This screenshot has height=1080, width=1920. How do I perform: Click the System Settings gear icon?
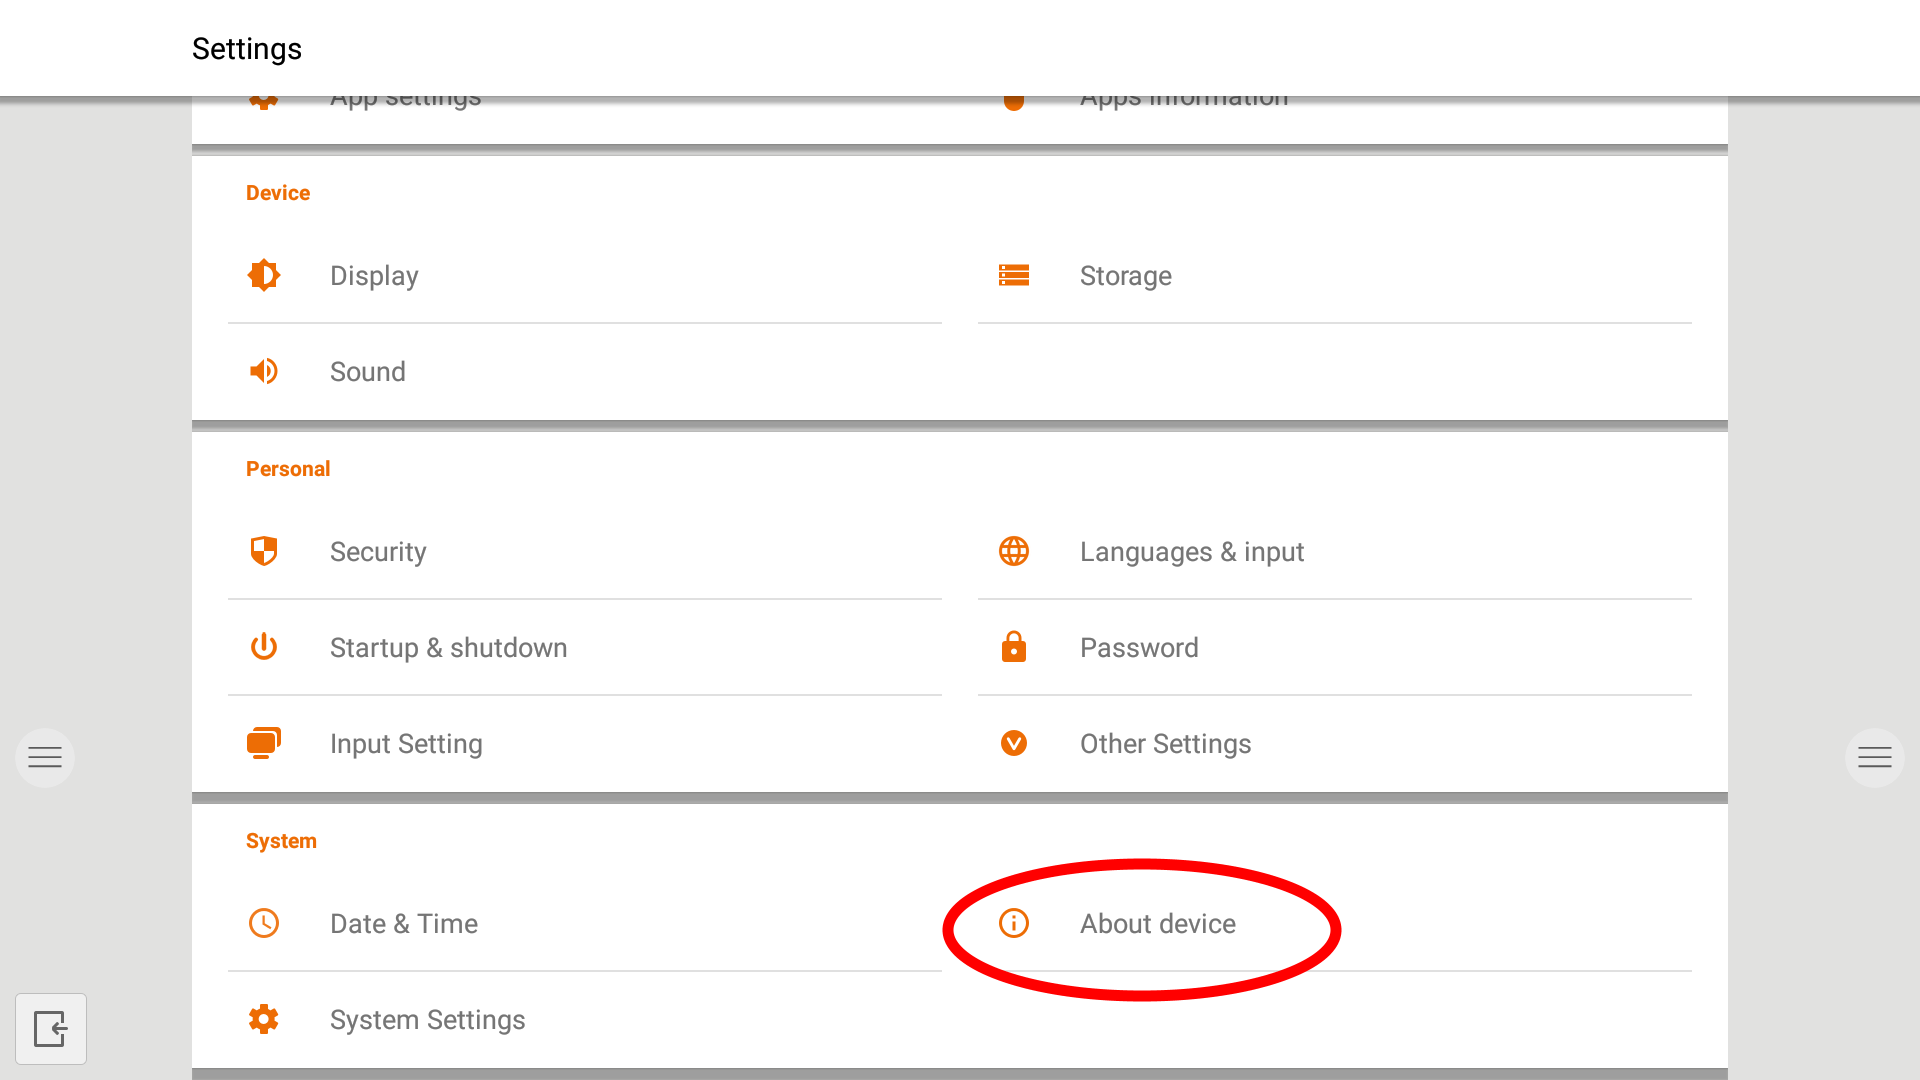pyautogui.click(x=263, y=1019)
